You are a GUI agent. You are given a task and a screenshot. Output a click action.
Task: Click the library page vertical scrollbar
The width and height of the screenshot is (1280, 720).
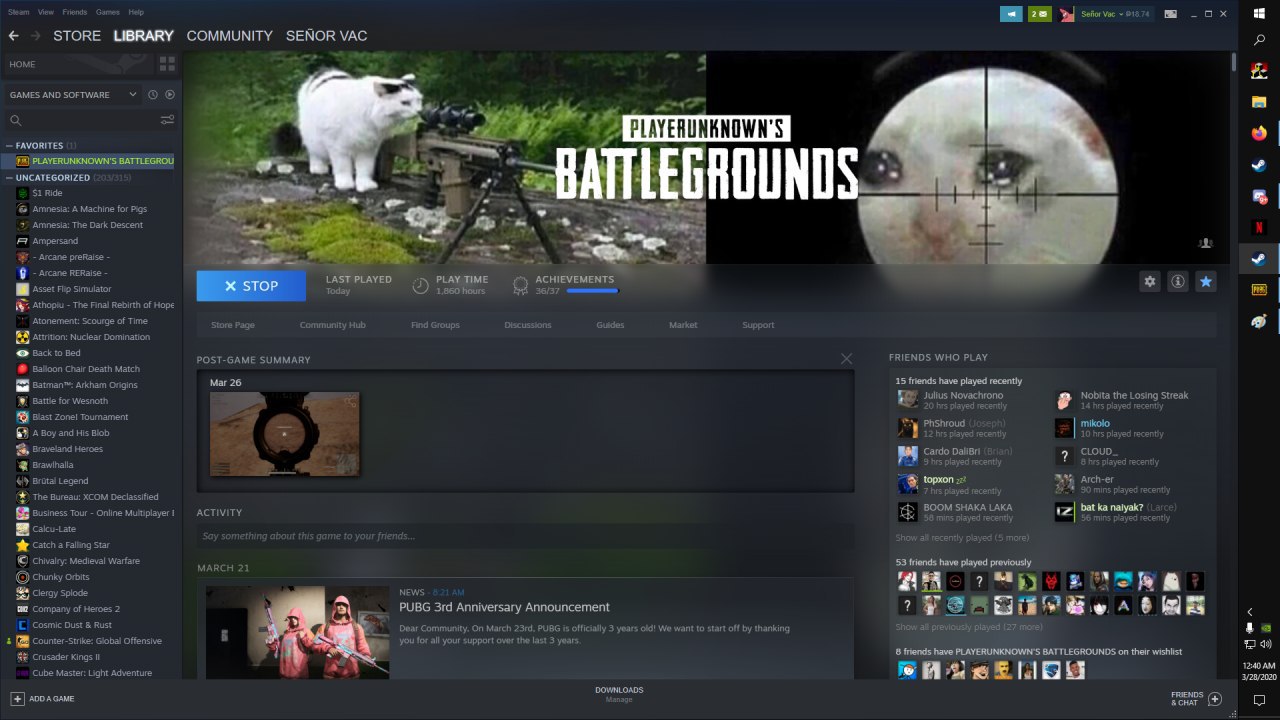pyautogui.click(x=1233, y=64)
